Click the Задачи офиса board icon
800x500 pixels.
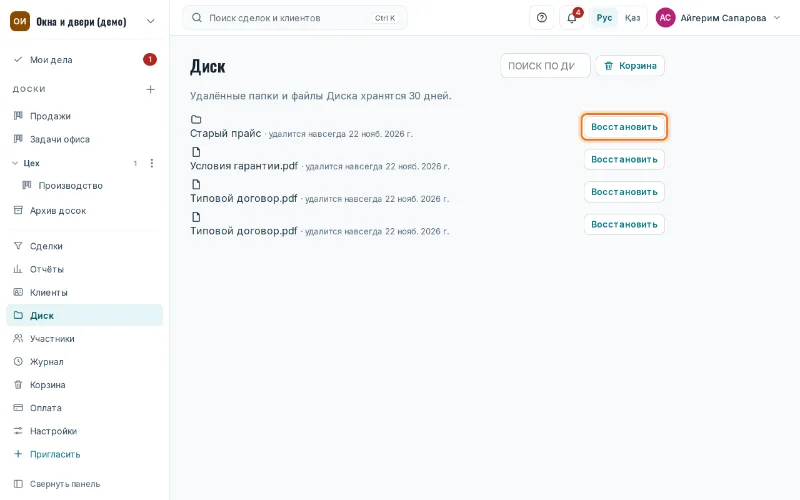tap(18, 139)
